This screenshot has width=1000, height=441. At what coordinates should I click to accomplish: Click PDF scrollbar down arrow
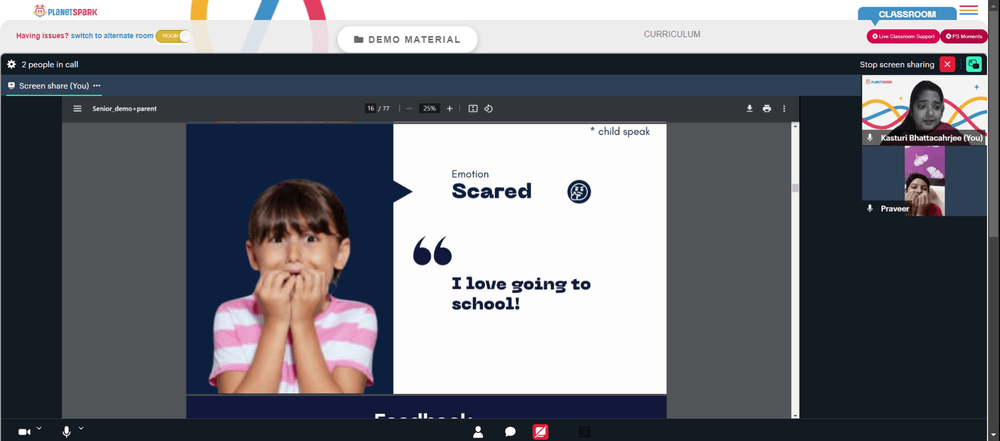pos(795,415)
